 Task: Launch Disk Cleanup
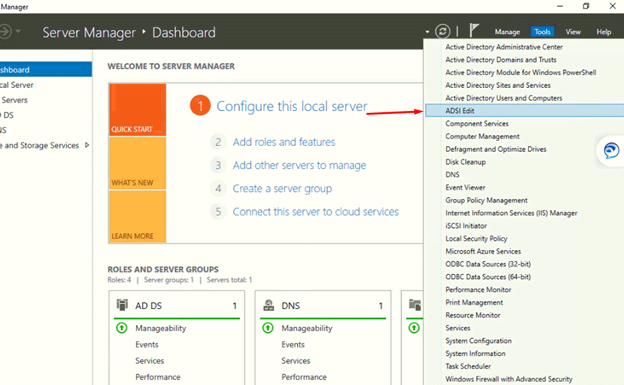point(466,162)
